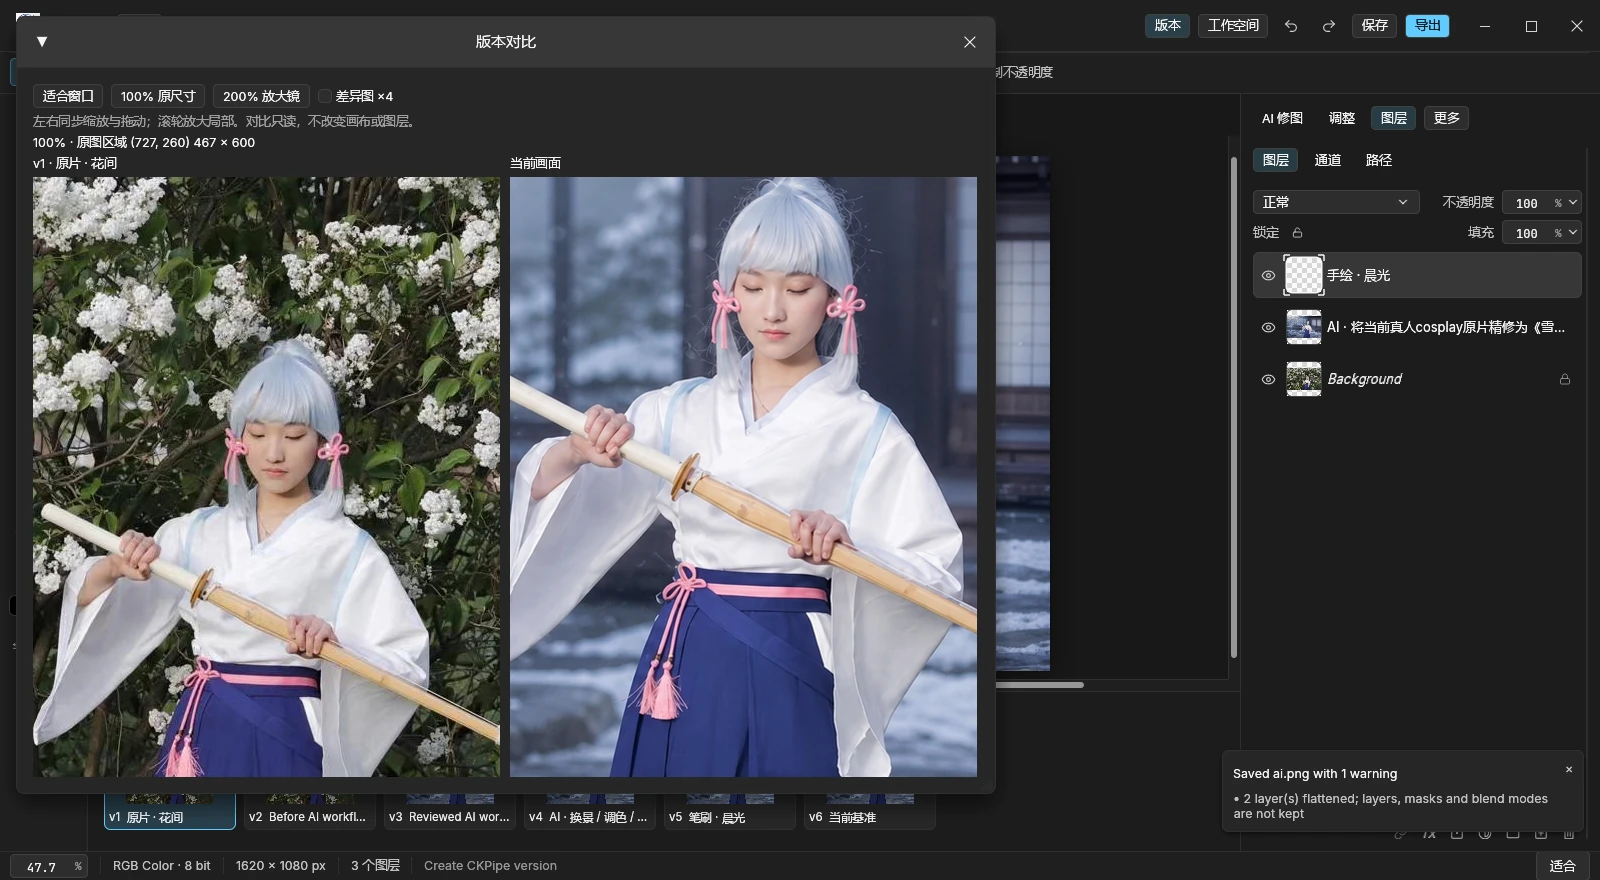Expand the 不透明度 opacity dropdown arrow
Image resolution: width=1600 pixels, height=880 pixels.
pos(1573,203)
